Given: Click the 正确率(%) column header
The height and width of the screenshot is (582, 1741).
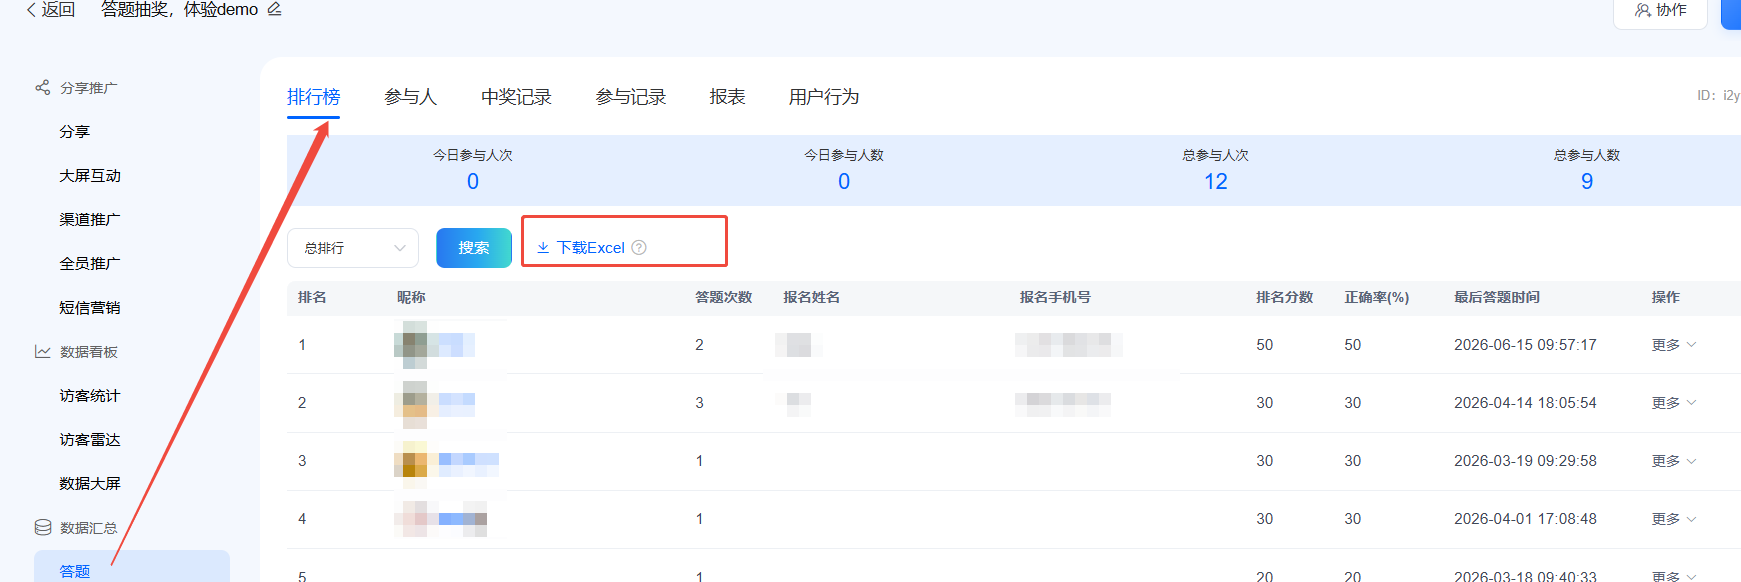Looking at the screenshot, I should 1376,298.
